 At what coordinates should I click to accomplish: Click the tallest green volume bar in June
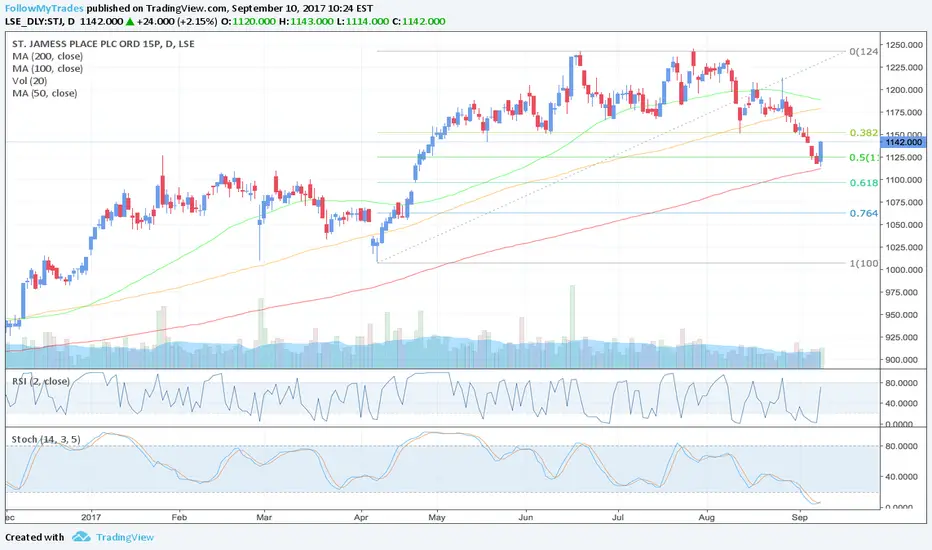point(572,326)
